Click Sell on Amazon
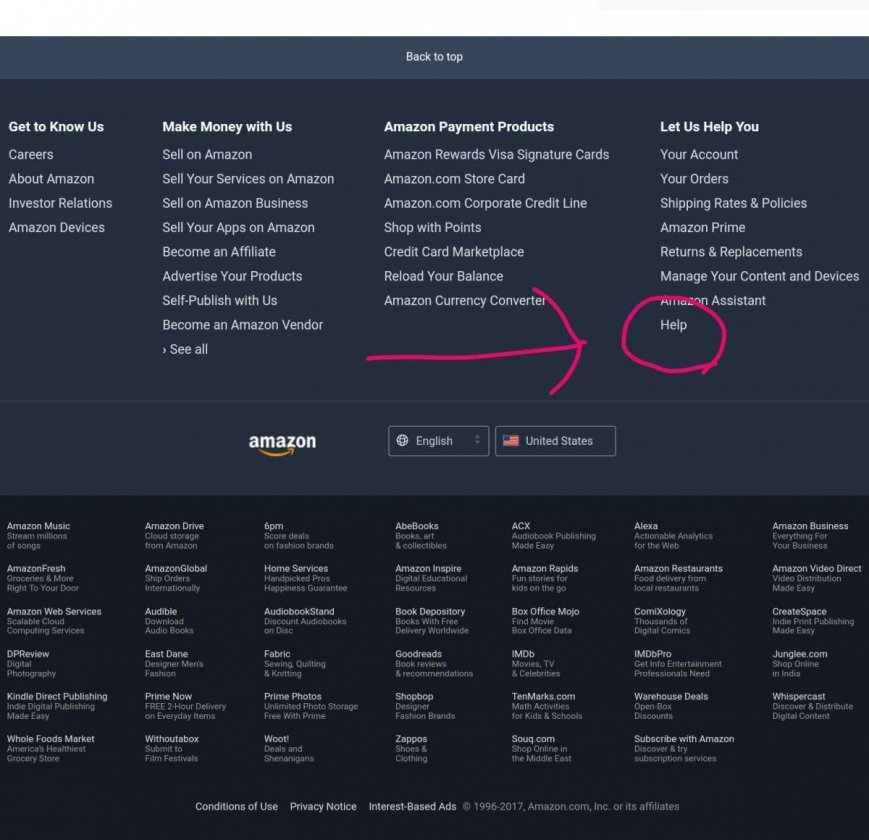Viewport: 869px width, 840px height. click(207, 155)
